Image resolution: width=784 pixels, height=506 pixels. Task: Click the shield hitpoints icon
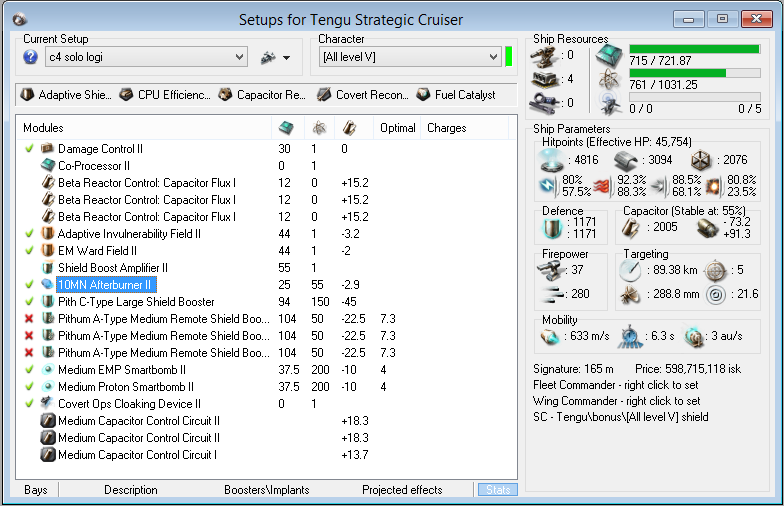pos(551,160)
